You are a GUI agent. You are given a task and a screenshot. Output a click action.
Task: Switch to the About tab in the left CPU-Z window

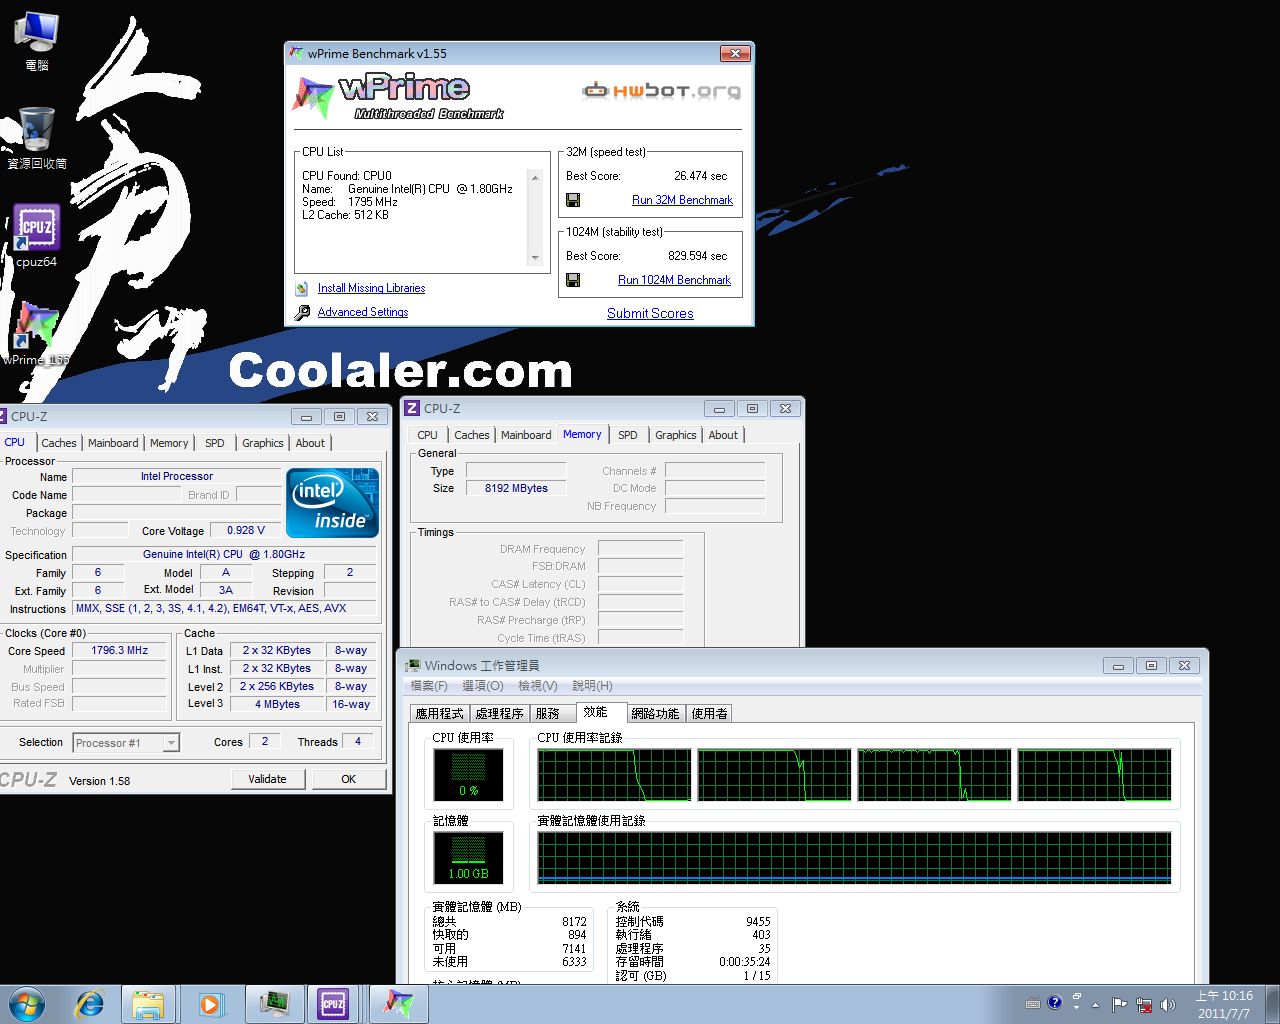(310, 443)
